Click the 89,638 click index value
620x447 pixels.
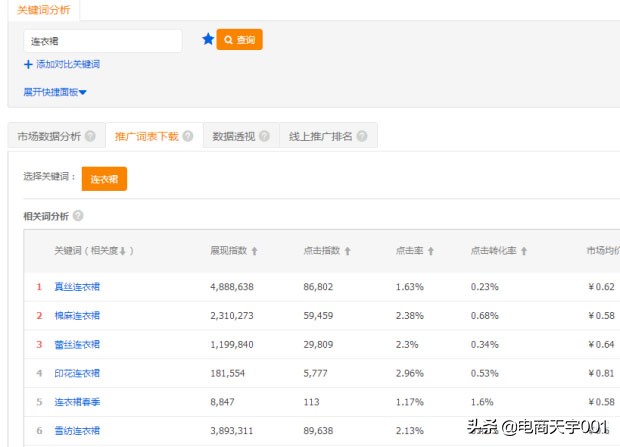tap(318, 431)
